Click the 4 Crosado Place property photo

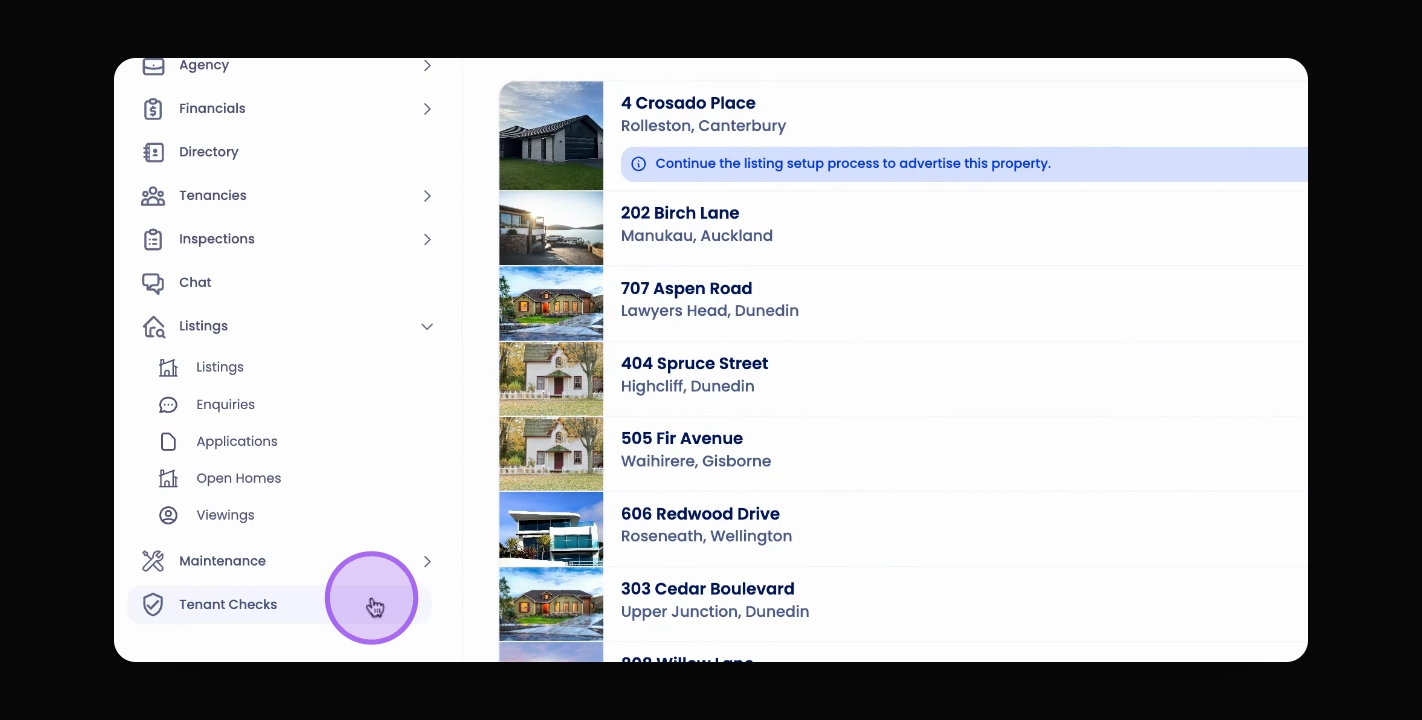(x=551, y=136)
